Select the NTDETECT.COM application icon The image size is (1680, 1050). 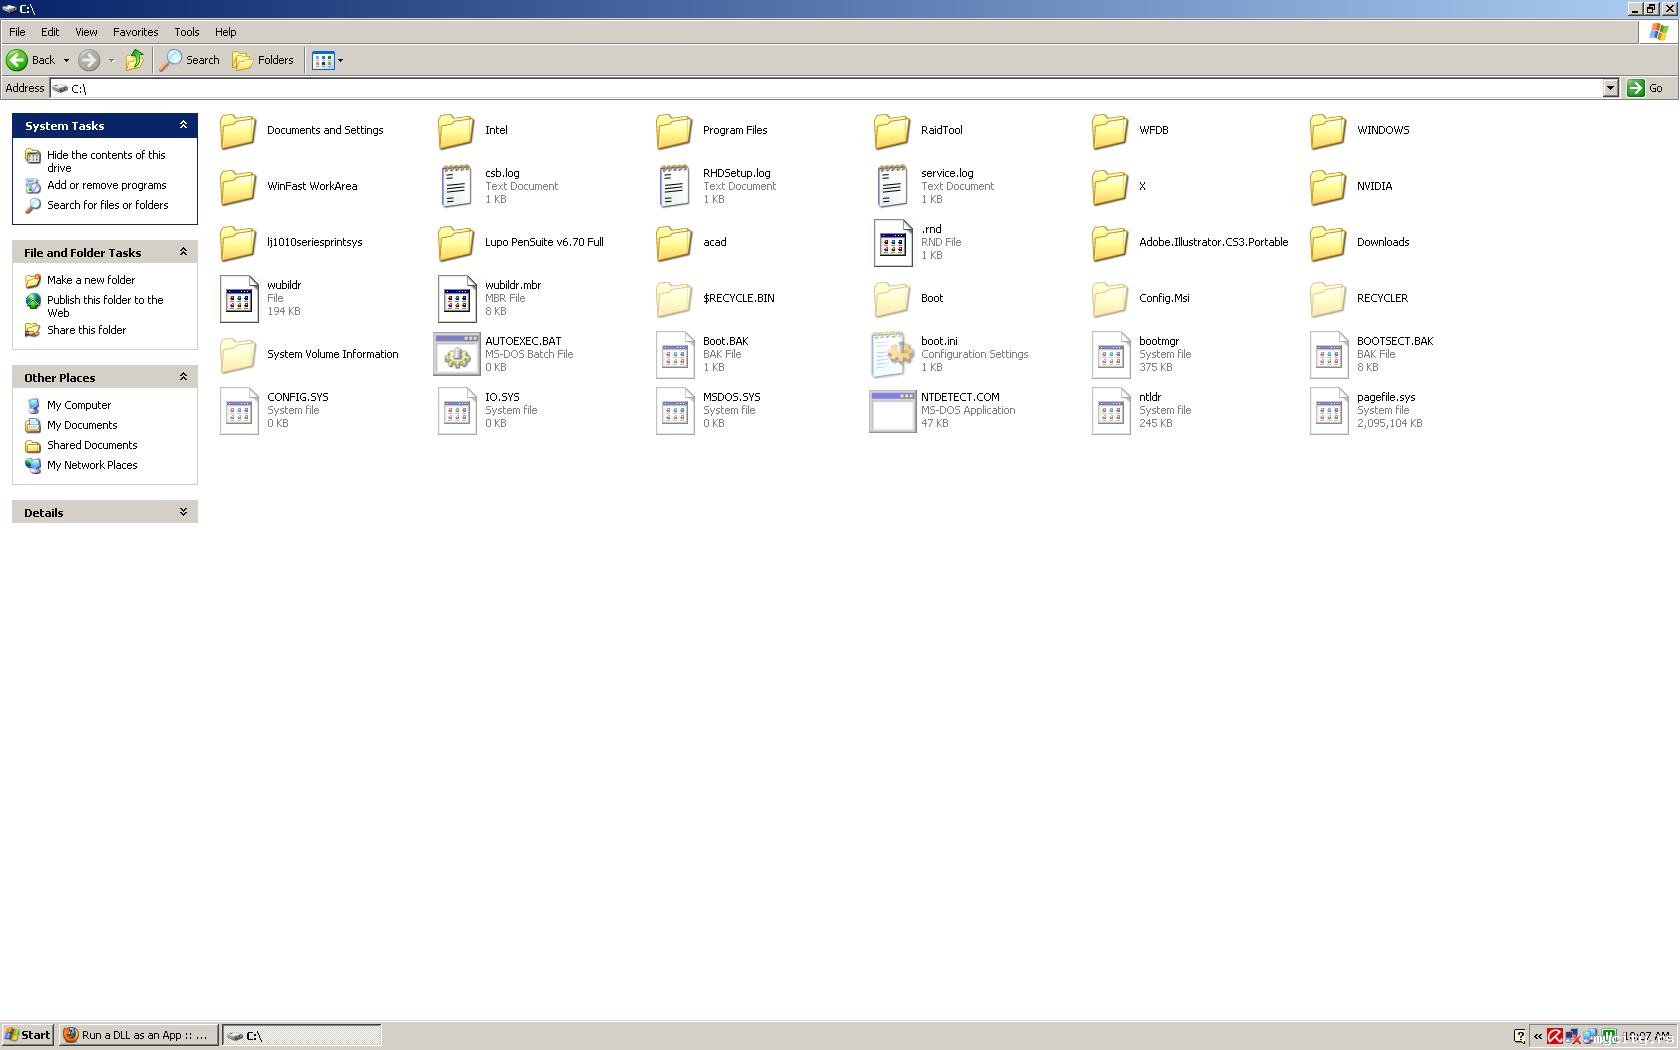(892, 410)
